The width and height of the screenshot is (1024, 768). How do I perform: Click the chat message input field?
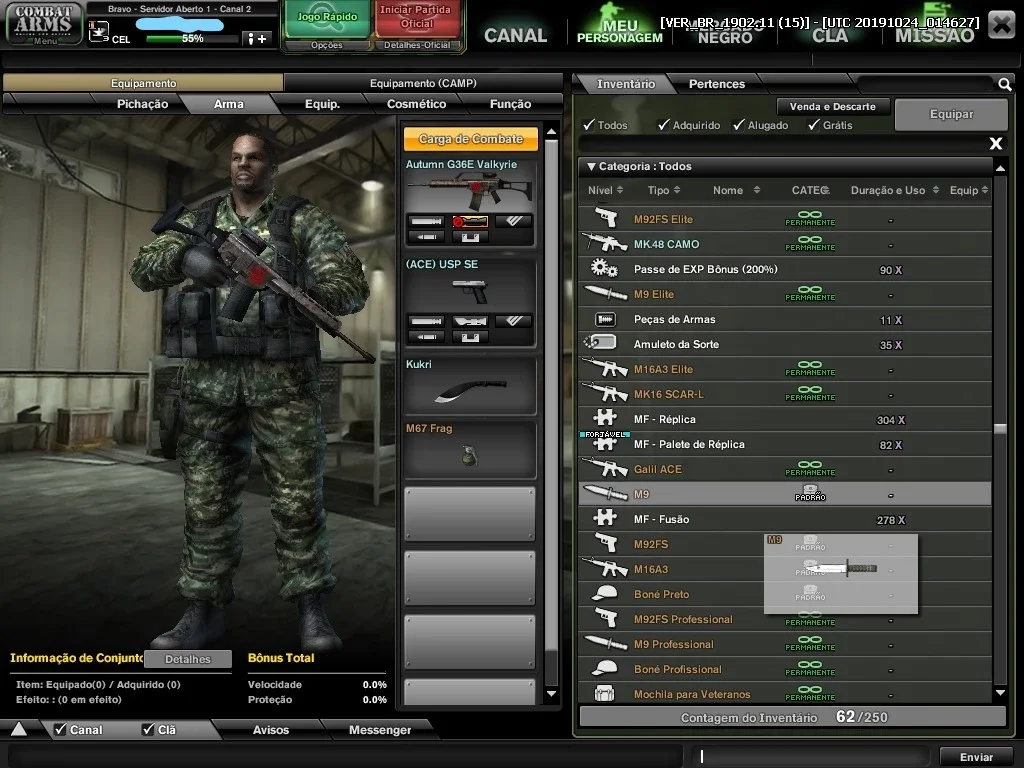[x=810, y=756]
